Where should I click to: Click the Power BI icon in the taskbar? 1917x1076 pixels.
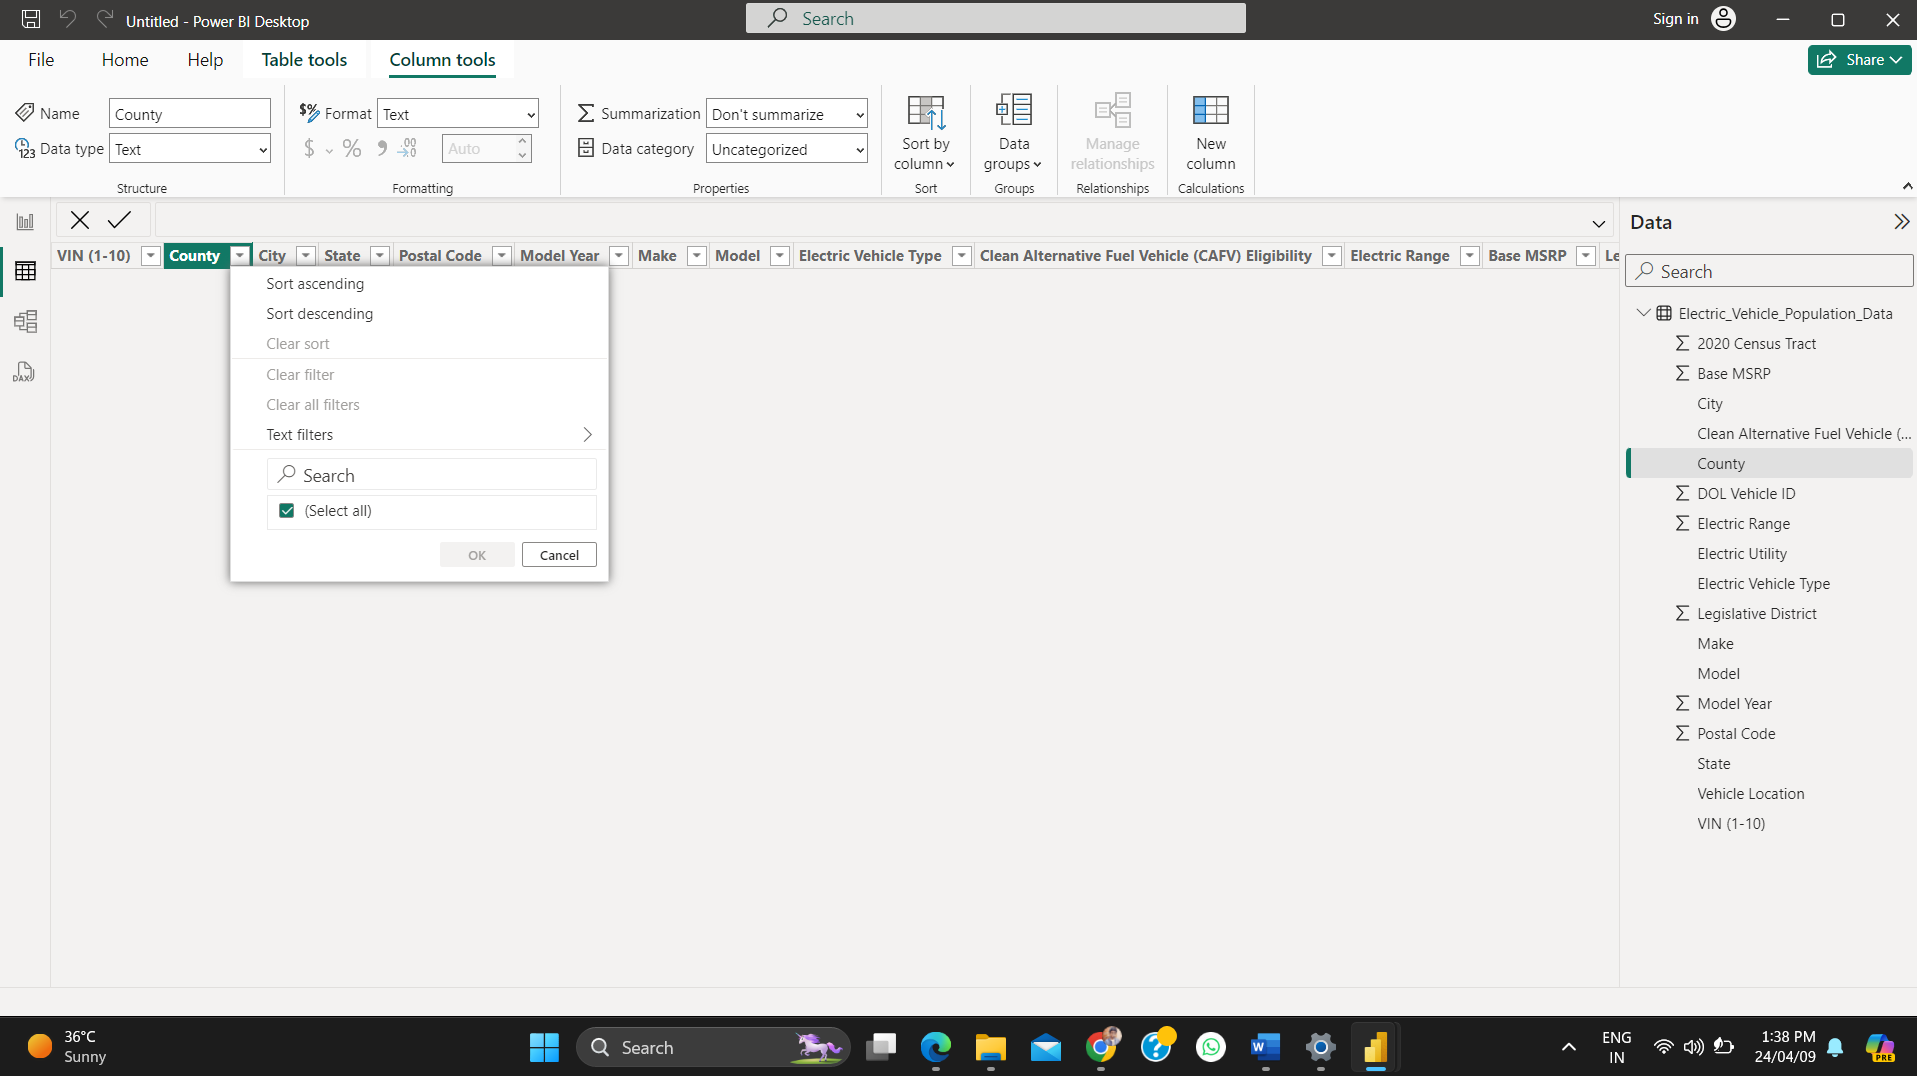click(x=1375, y=1047)
